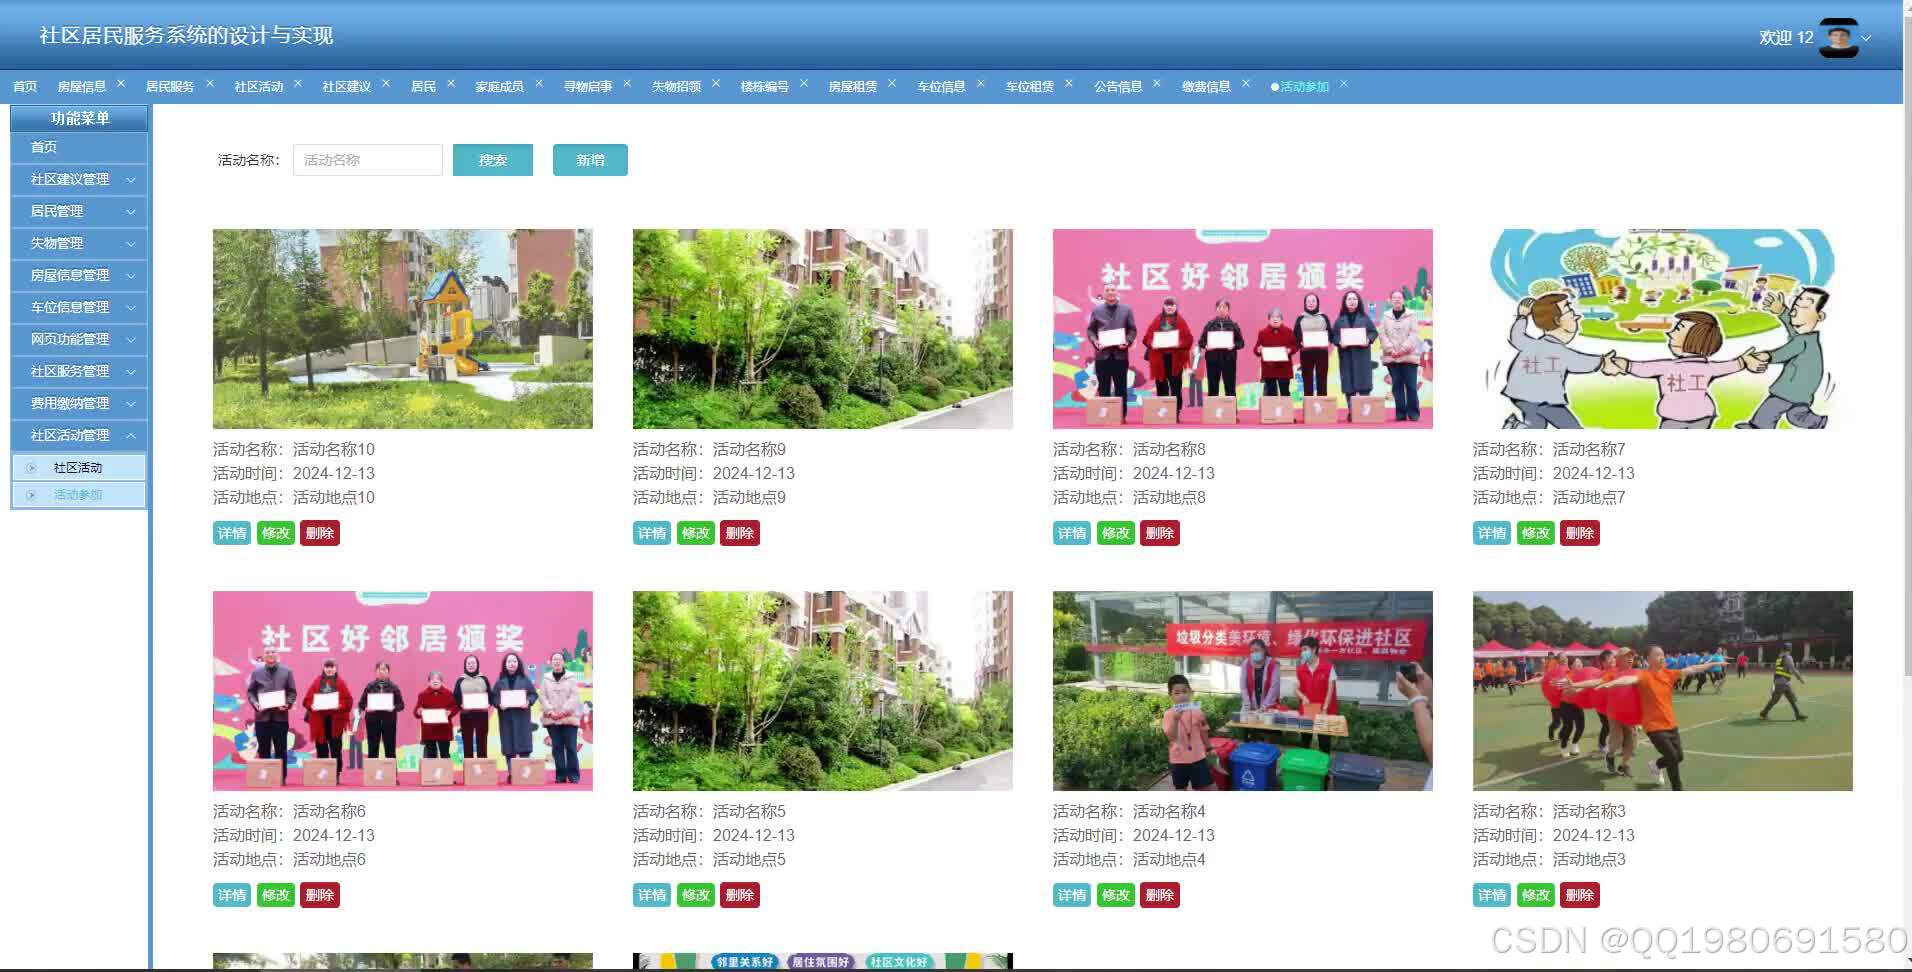The height and width of the screenshot is (972, 1912).
Task: Close the 缴费信息 tab
Action: pos(1246,84)
